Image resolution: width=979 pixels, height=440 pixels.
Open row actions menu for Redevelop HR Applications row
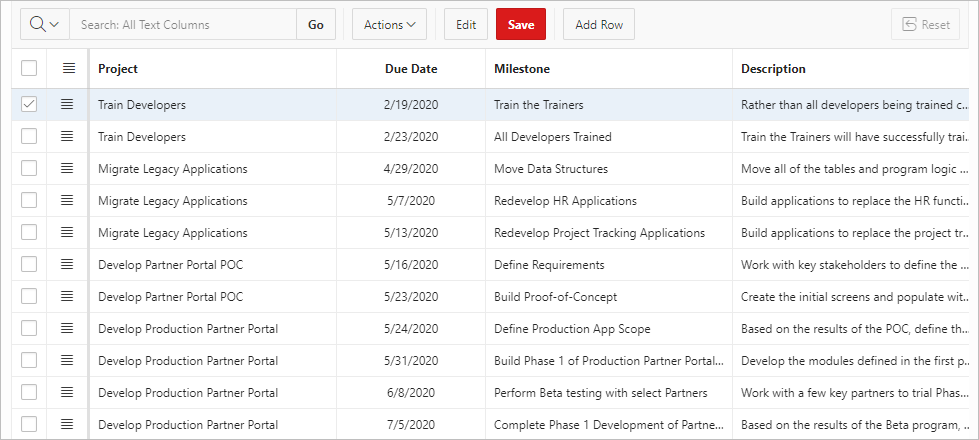coord(67,200)
